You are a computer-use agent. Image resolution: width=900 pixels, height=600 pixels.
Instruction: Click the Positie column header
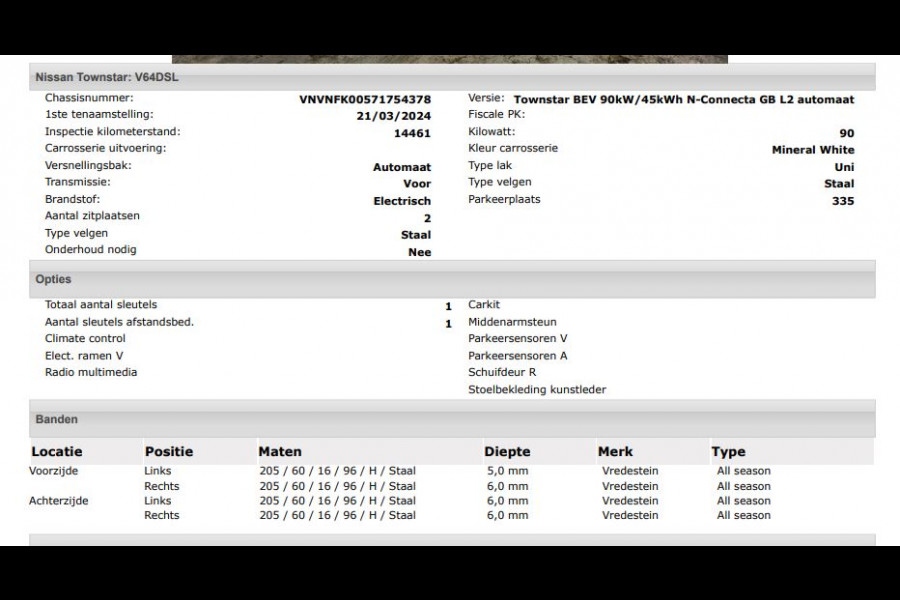tap(169, 452)
